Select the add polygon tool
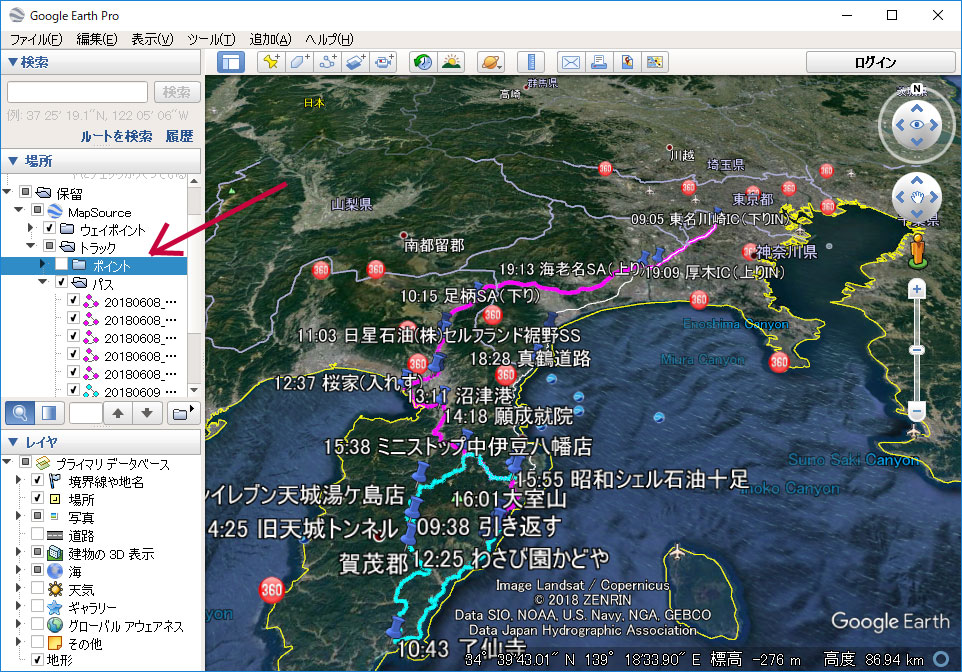Image resolution: width=962 pixels, height=672 pixels. tap(299, 62)
